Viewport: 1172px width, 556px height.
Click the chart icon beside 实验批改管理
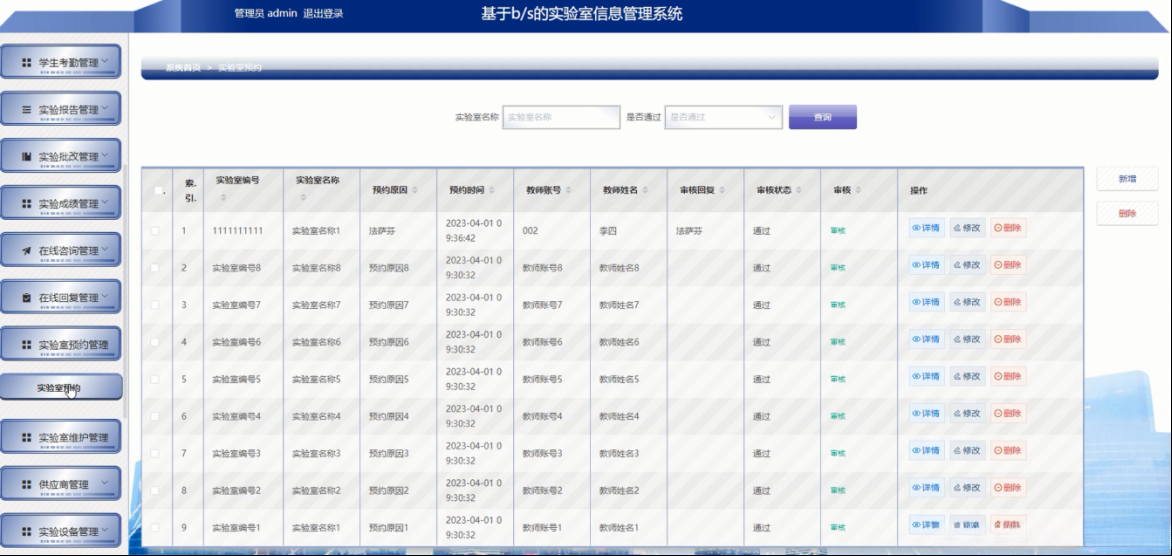[26, 157]
